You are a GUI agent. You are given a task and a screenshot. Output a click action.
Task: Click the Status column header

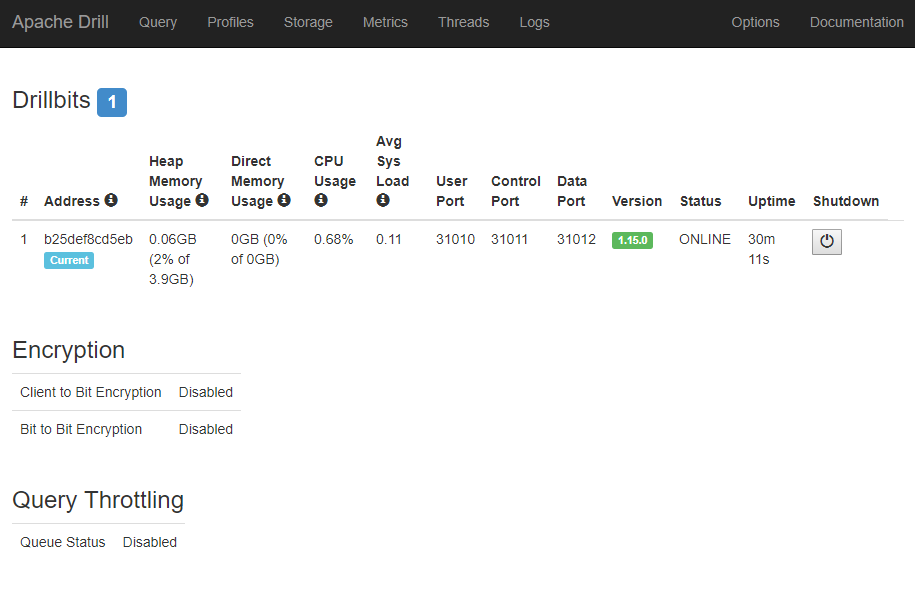click(x=700, y=201)
